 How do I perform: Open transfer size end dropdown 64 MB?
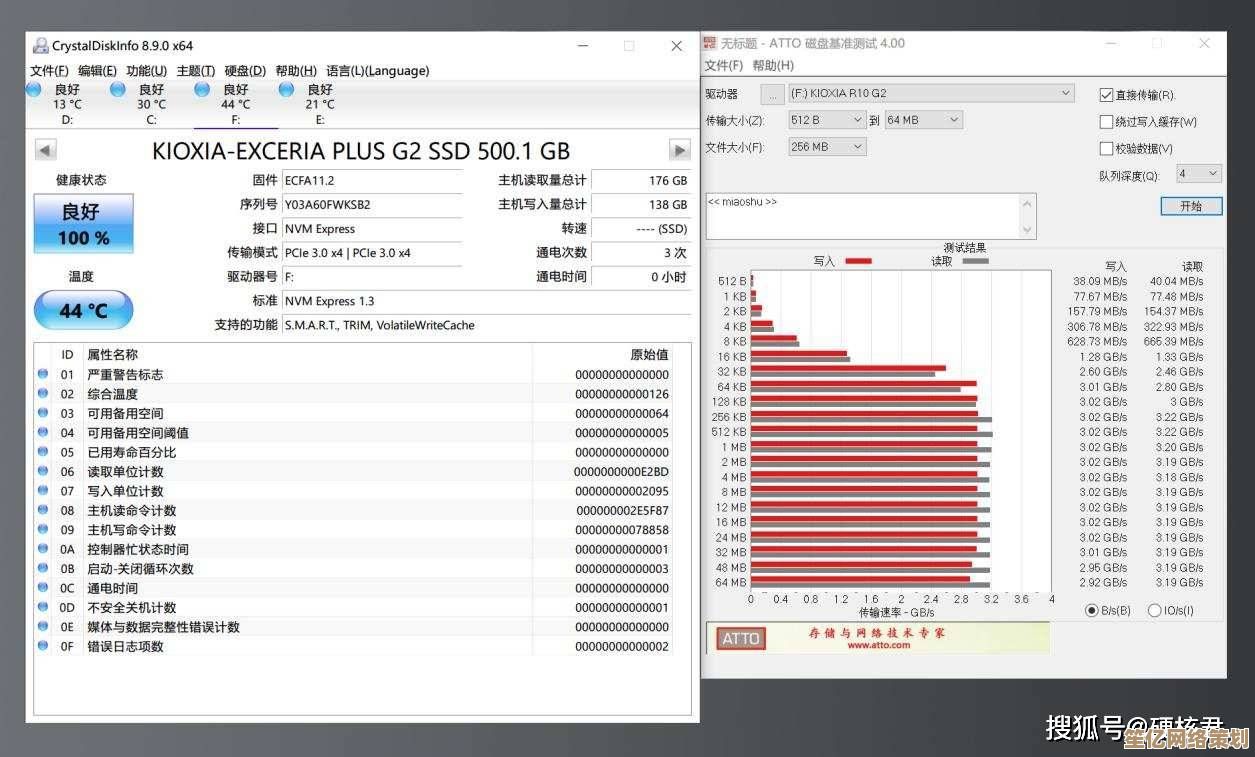pyautogui.click(x=923, y=120)
